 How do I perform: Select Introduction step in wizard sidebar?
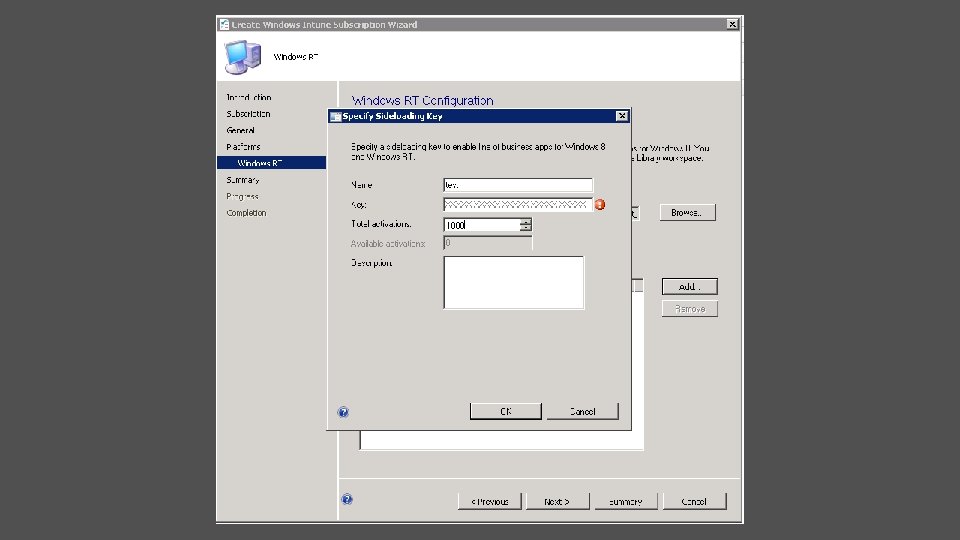pyautogui.click(x=249, y=97)
